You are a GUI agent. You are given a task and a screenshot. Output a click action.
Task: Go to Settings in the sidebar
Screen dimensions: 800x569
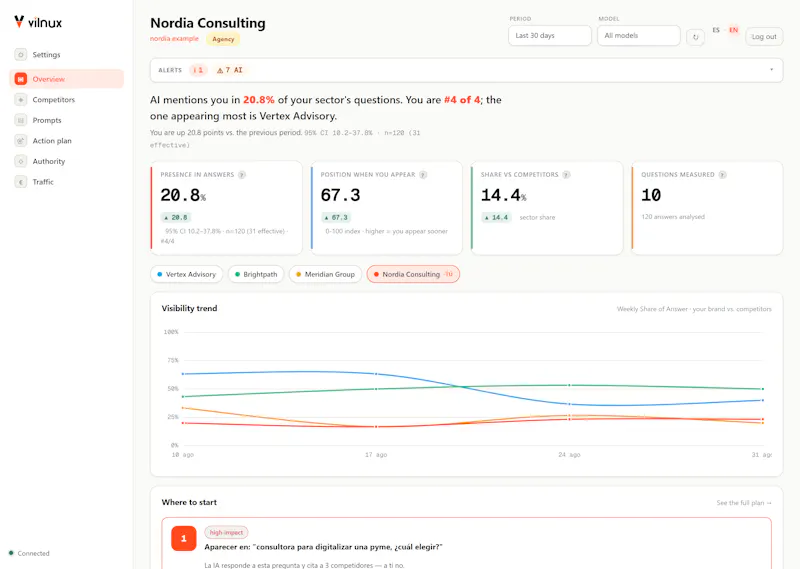(x=66, y=55)
